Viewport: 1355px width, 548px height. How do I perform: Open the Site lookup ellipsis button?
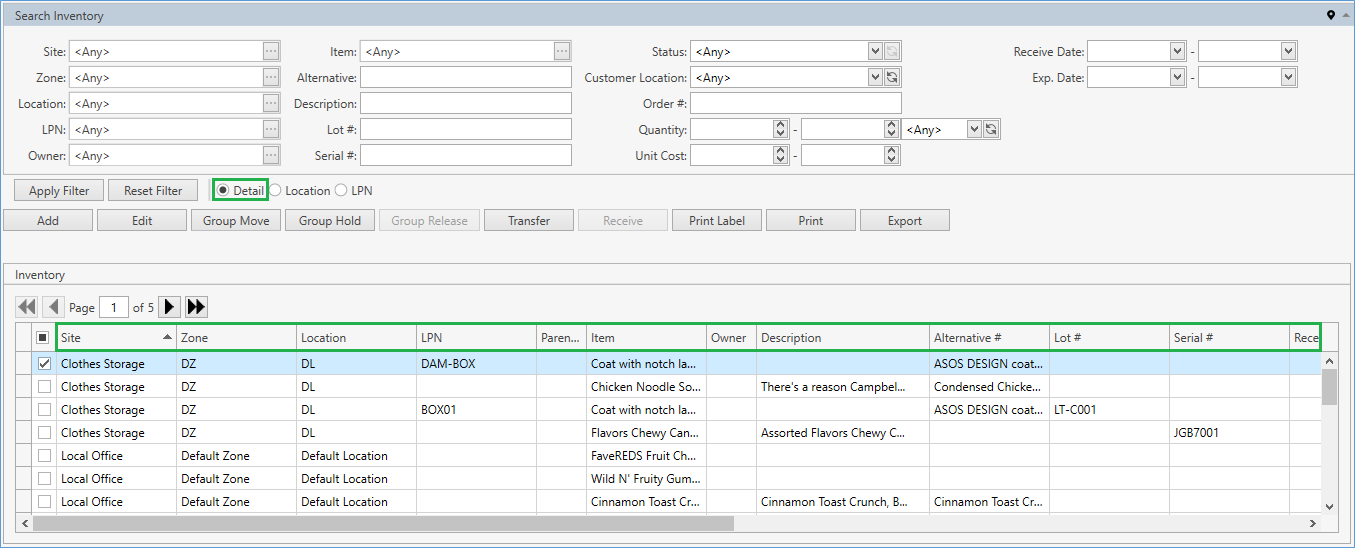tap(271, 52)
